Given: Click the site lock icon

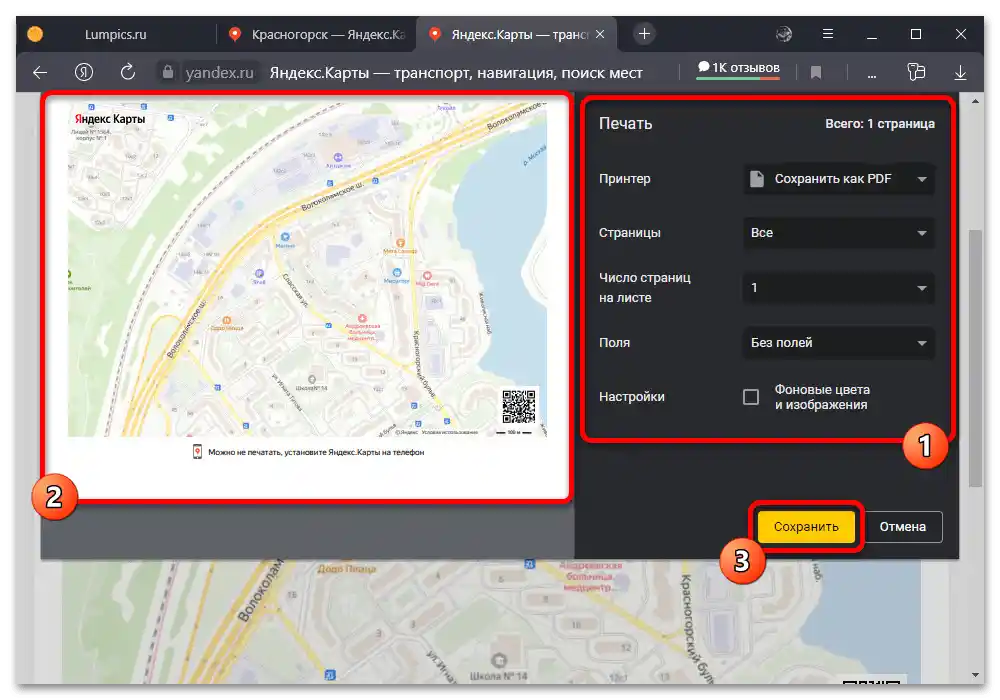Looking at the screenshot, I should (x=168, y=72).
